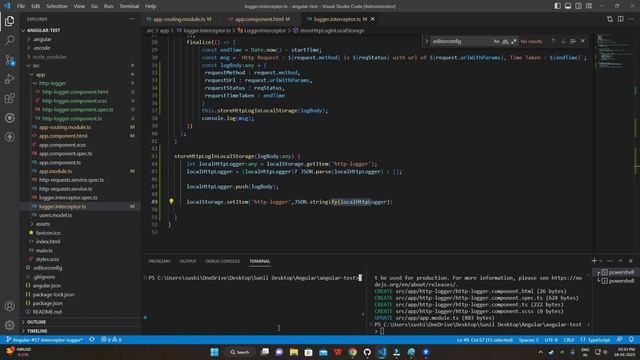Toggle Primary Side Bar layout button
The height and width of the screenshot is (360, 640).
coord(558,6)
